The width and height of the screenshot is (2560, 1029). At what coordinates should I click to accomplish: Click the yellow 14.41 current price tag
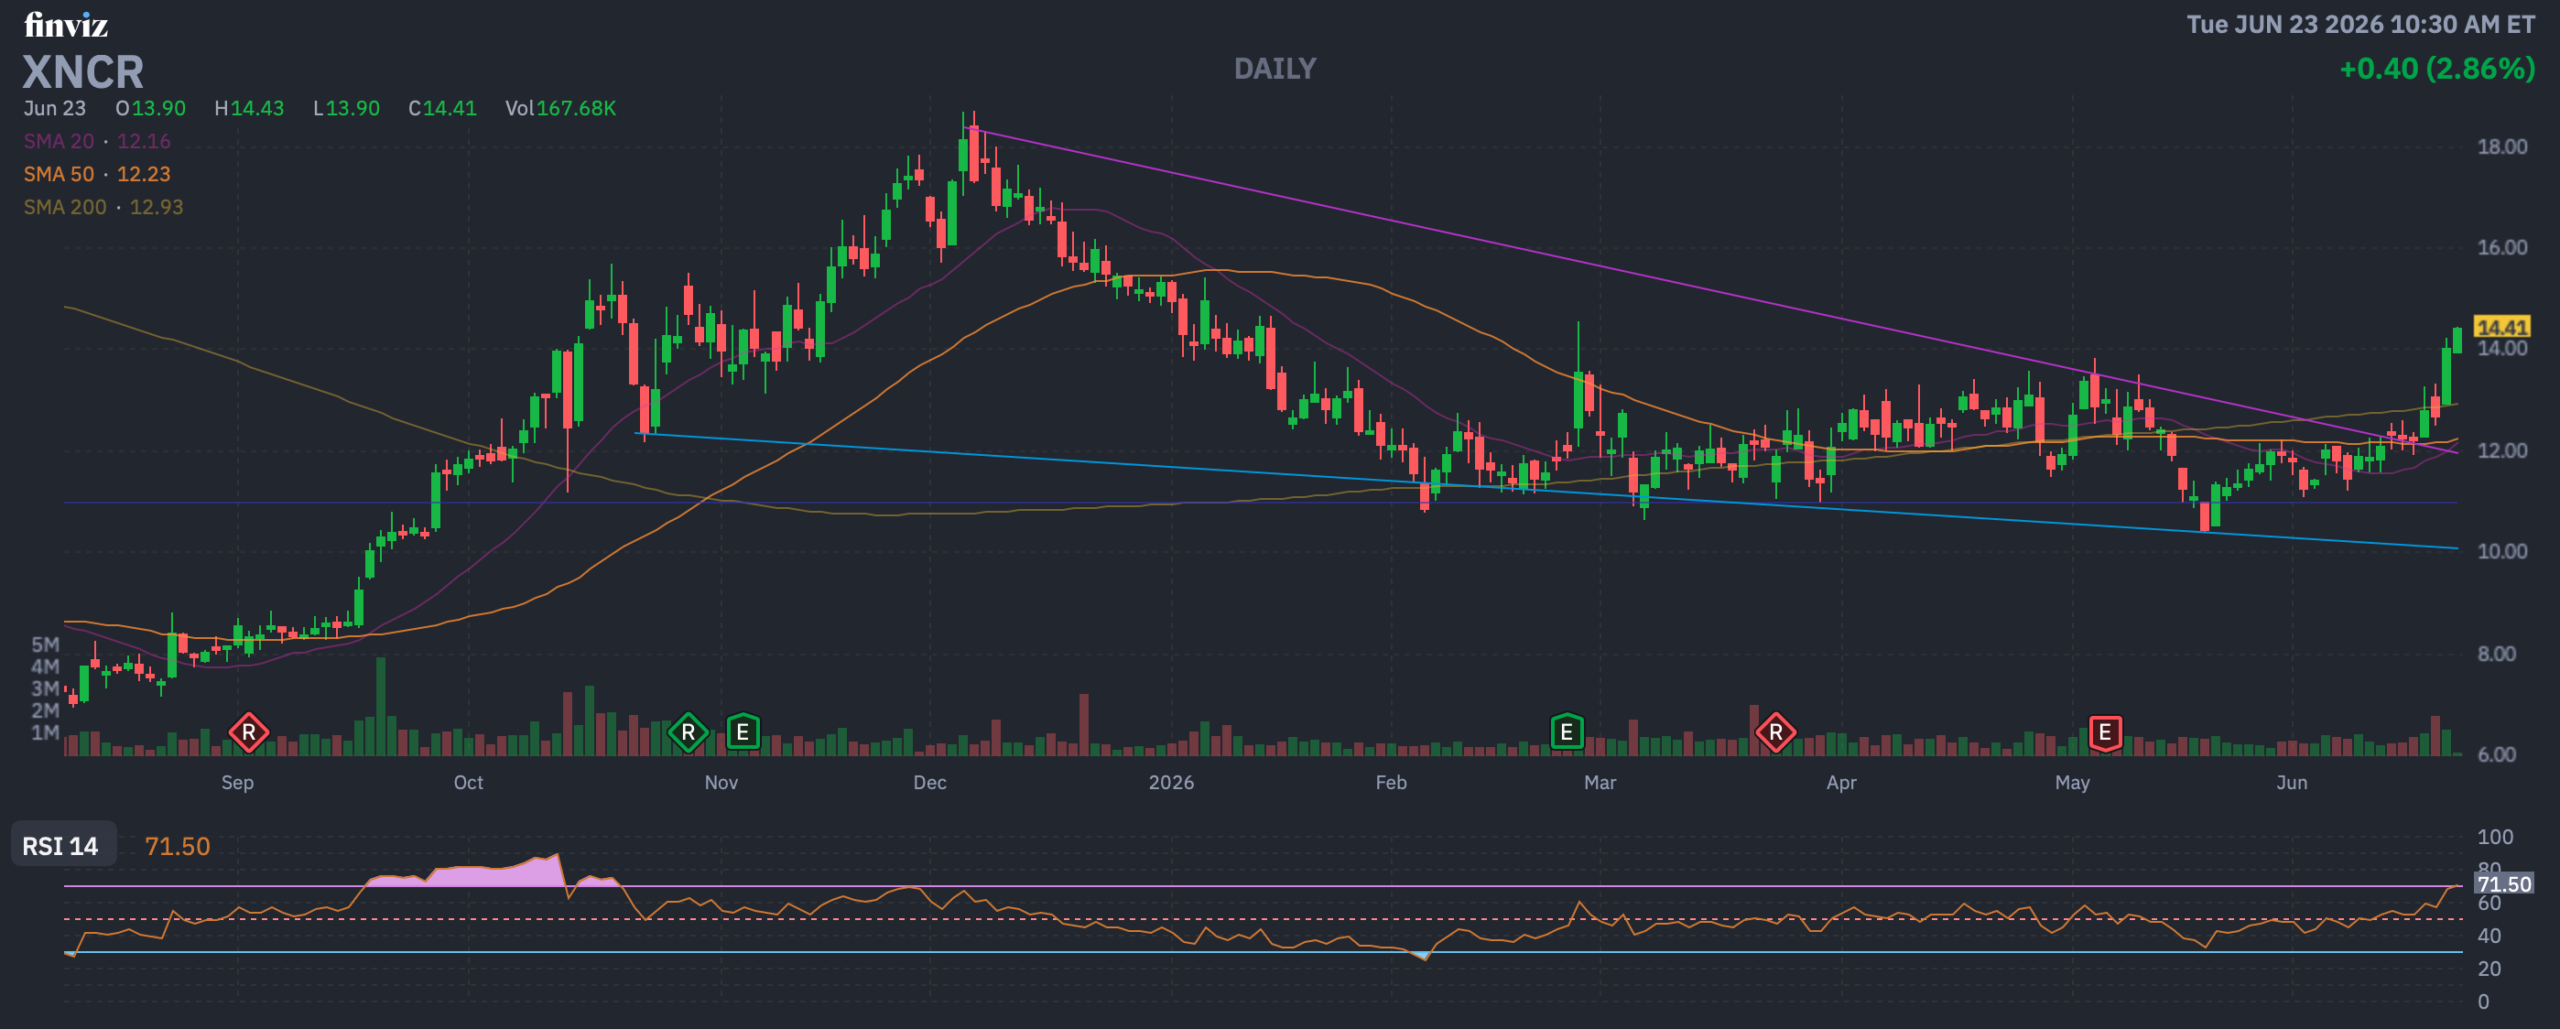point(2502,327)
